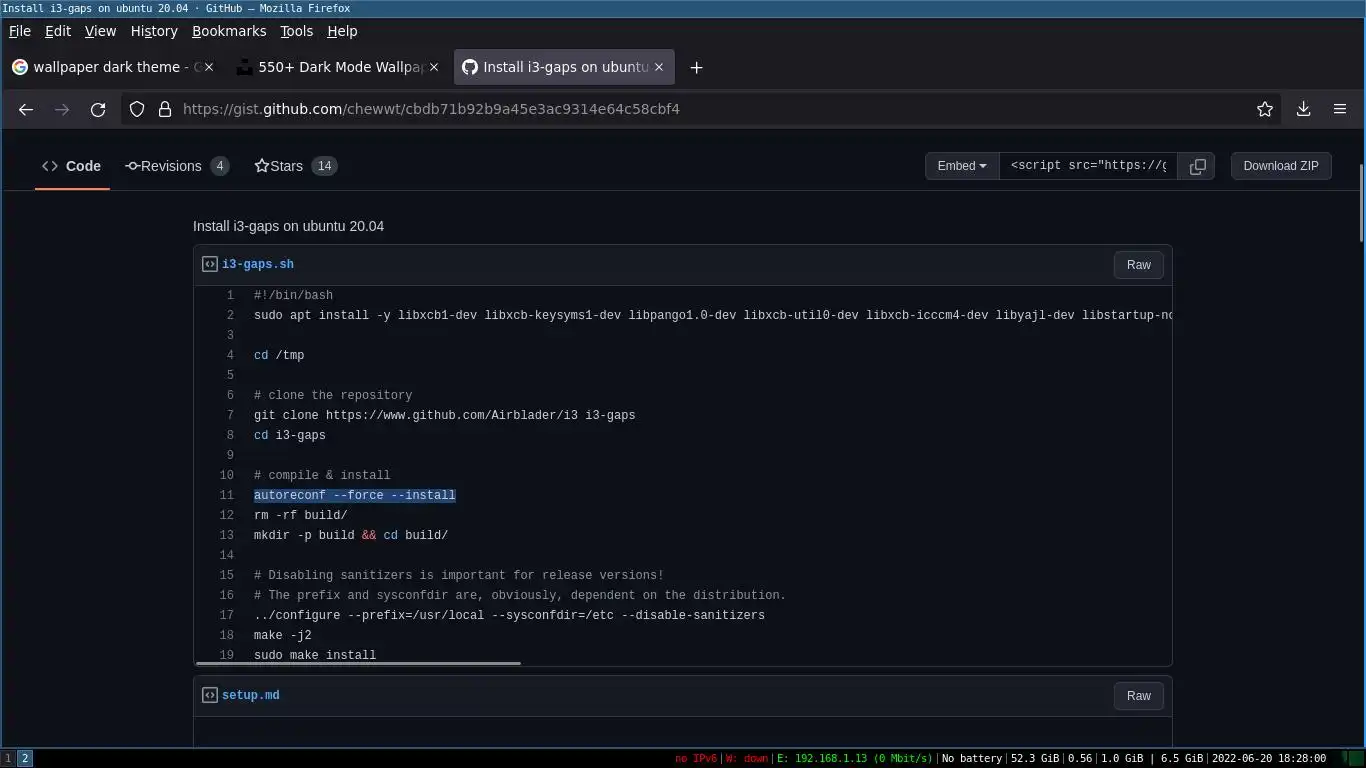1366x768 pixels.
Task: Switch to i3 workspace 2
Action: (x=25, y=759)
